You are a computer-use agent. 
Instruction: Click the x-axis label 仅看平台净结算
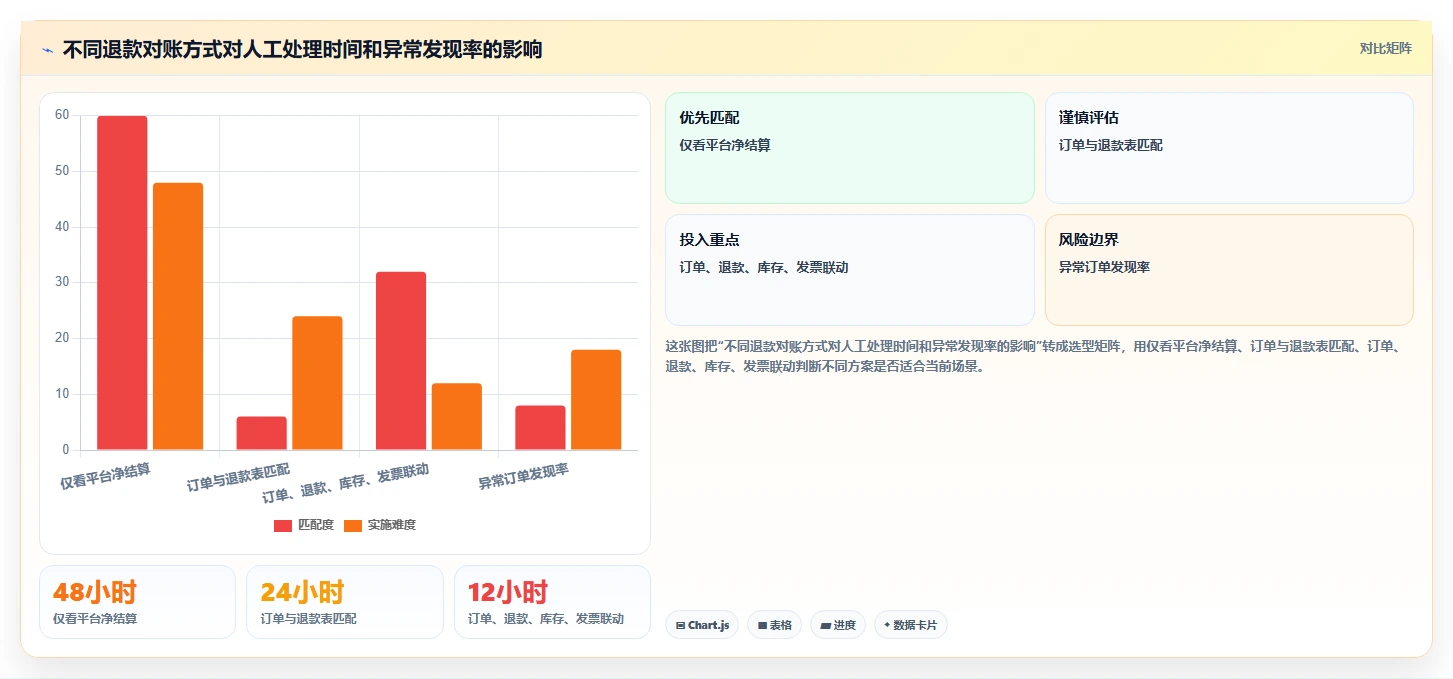pyautogui.click(x=106, y=476)
